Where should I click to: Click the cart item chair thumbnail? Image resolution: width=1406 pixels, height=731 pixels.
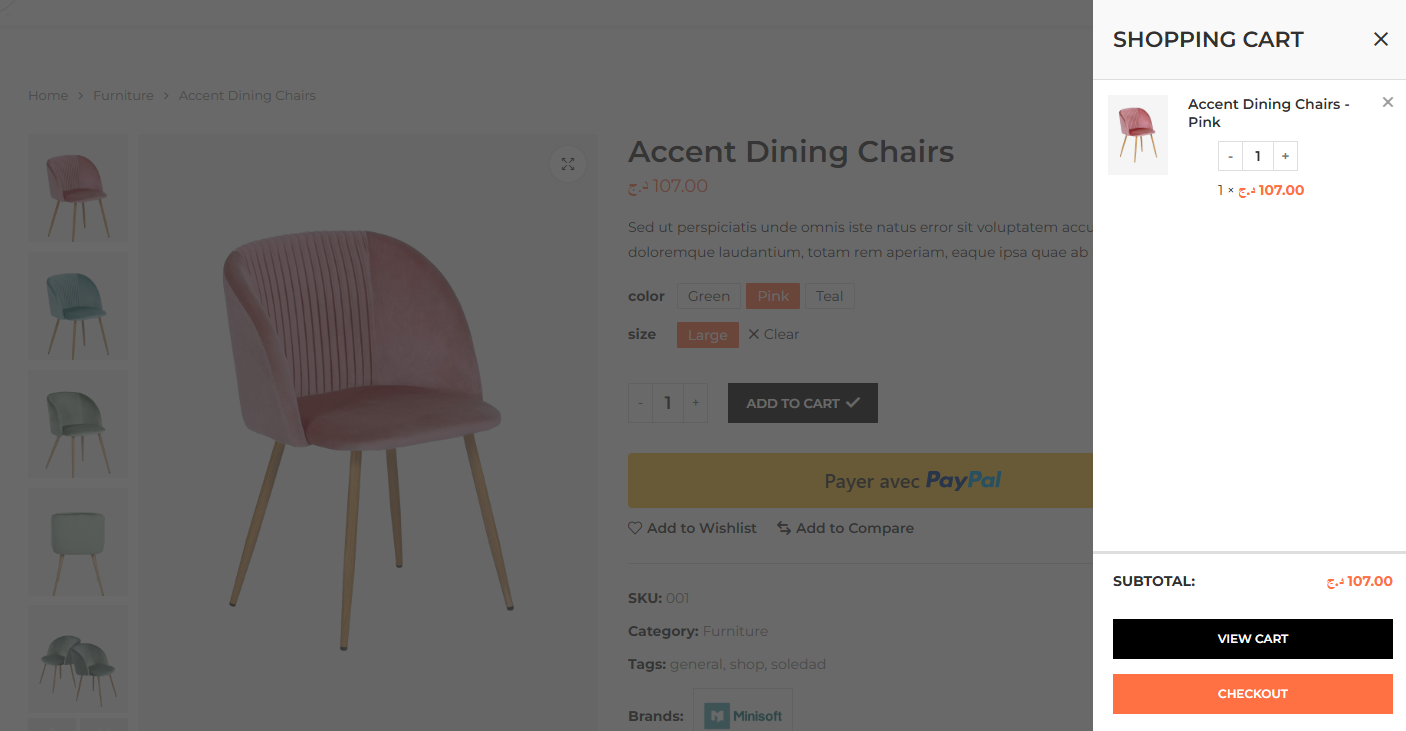[1138, 135]
